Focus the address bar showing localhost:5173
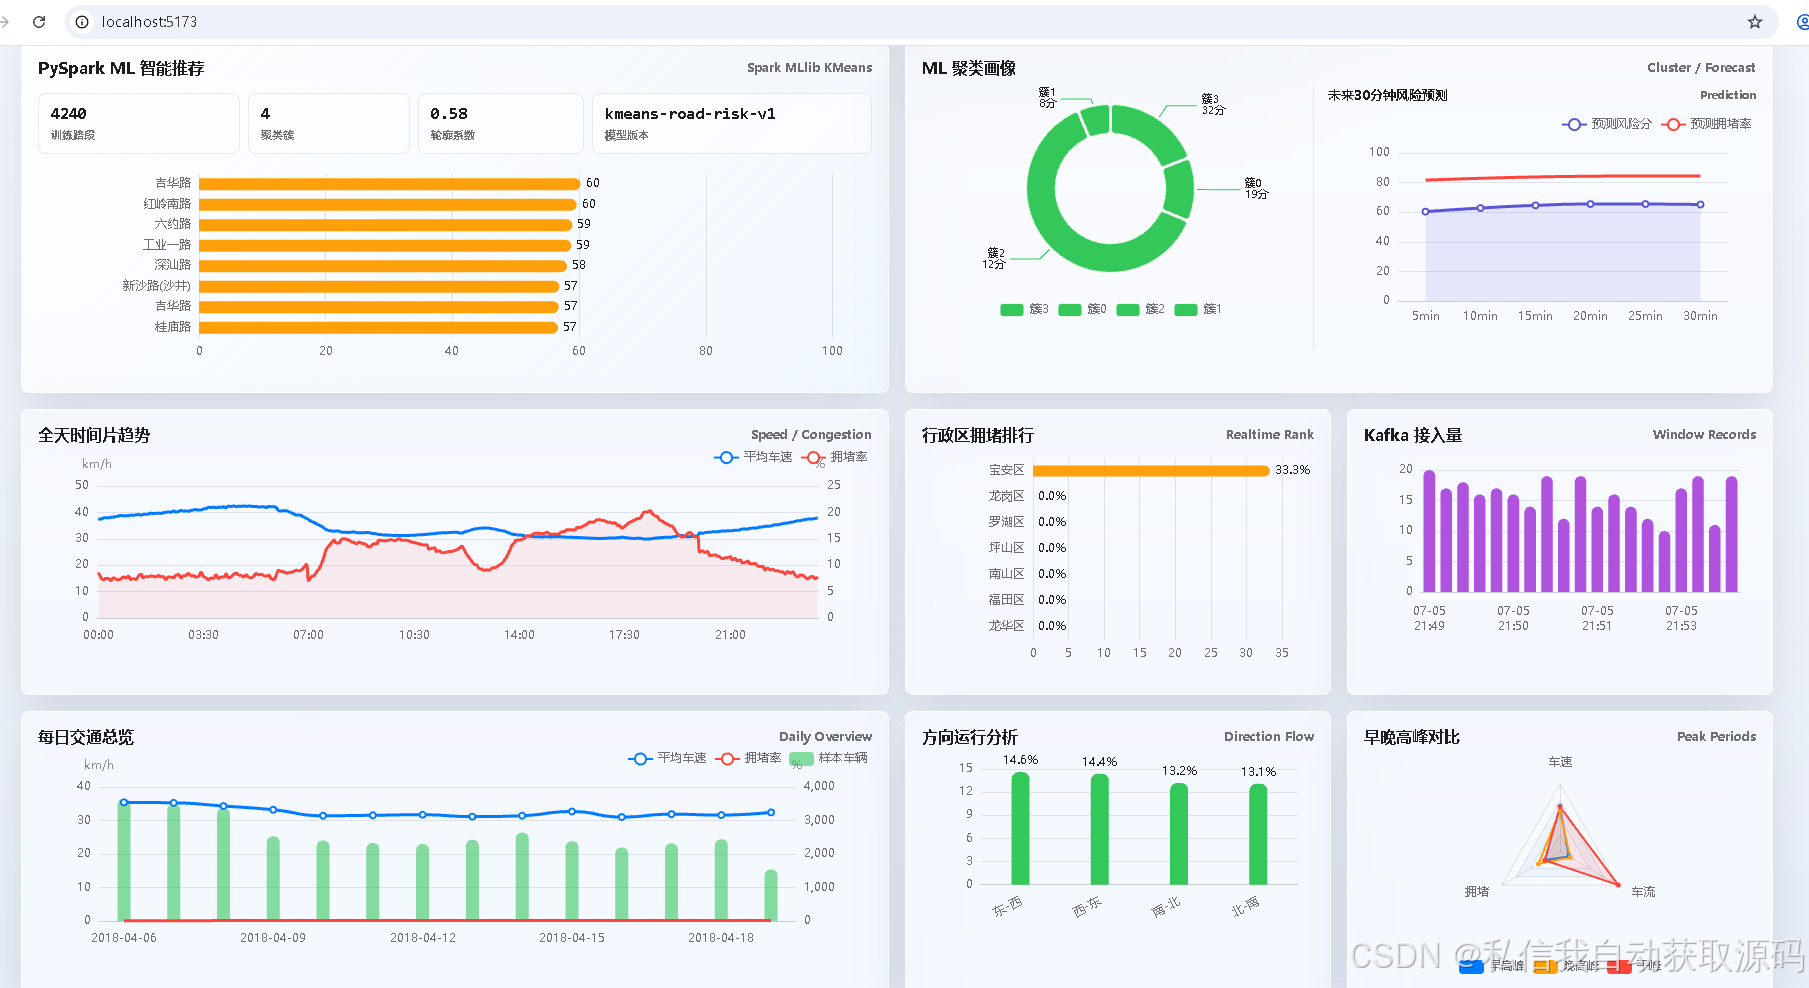This screenshot has width=1809, height=988. pyautogui.click(x=920, y=21)
